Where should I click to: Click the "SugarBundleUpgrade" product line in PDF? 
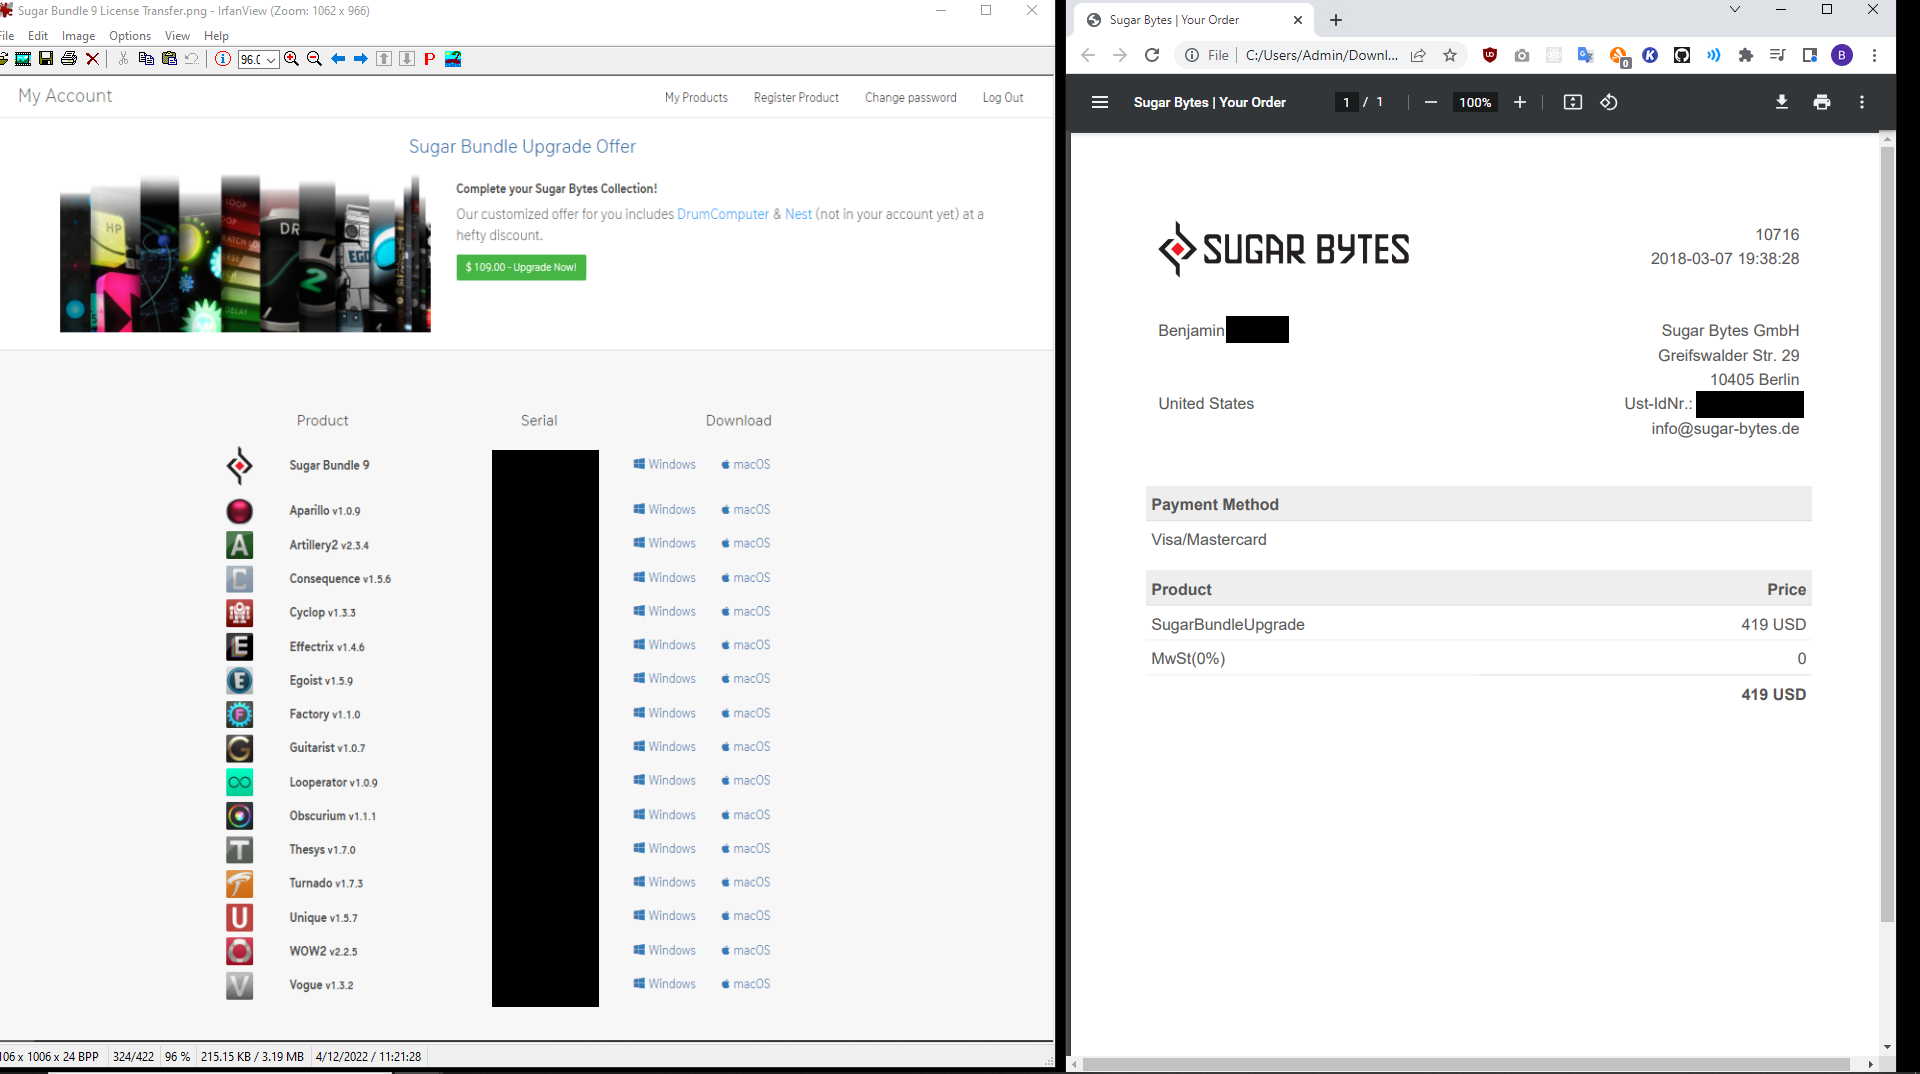[x=1228, y=624]
